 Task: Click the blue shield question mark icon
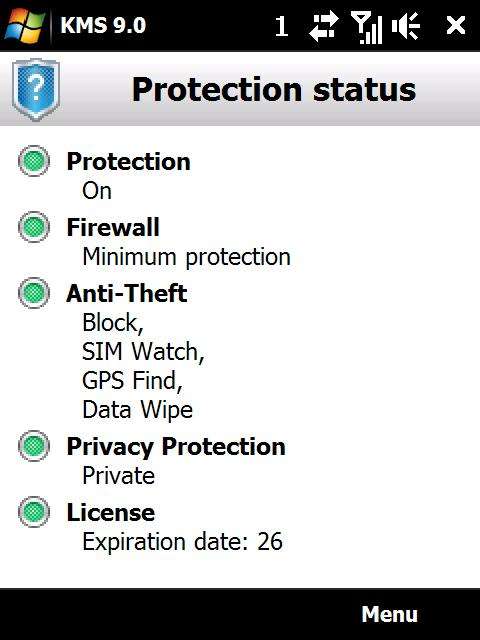[x=36, y=89]
